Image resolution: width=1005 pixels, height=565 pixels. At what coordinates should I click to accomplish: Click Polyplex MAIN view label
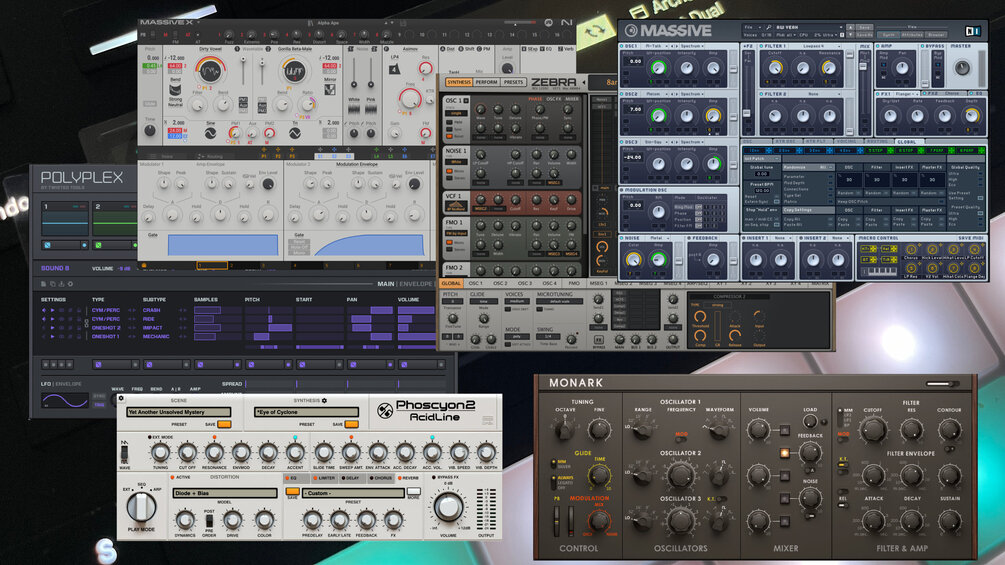(386, 284)
